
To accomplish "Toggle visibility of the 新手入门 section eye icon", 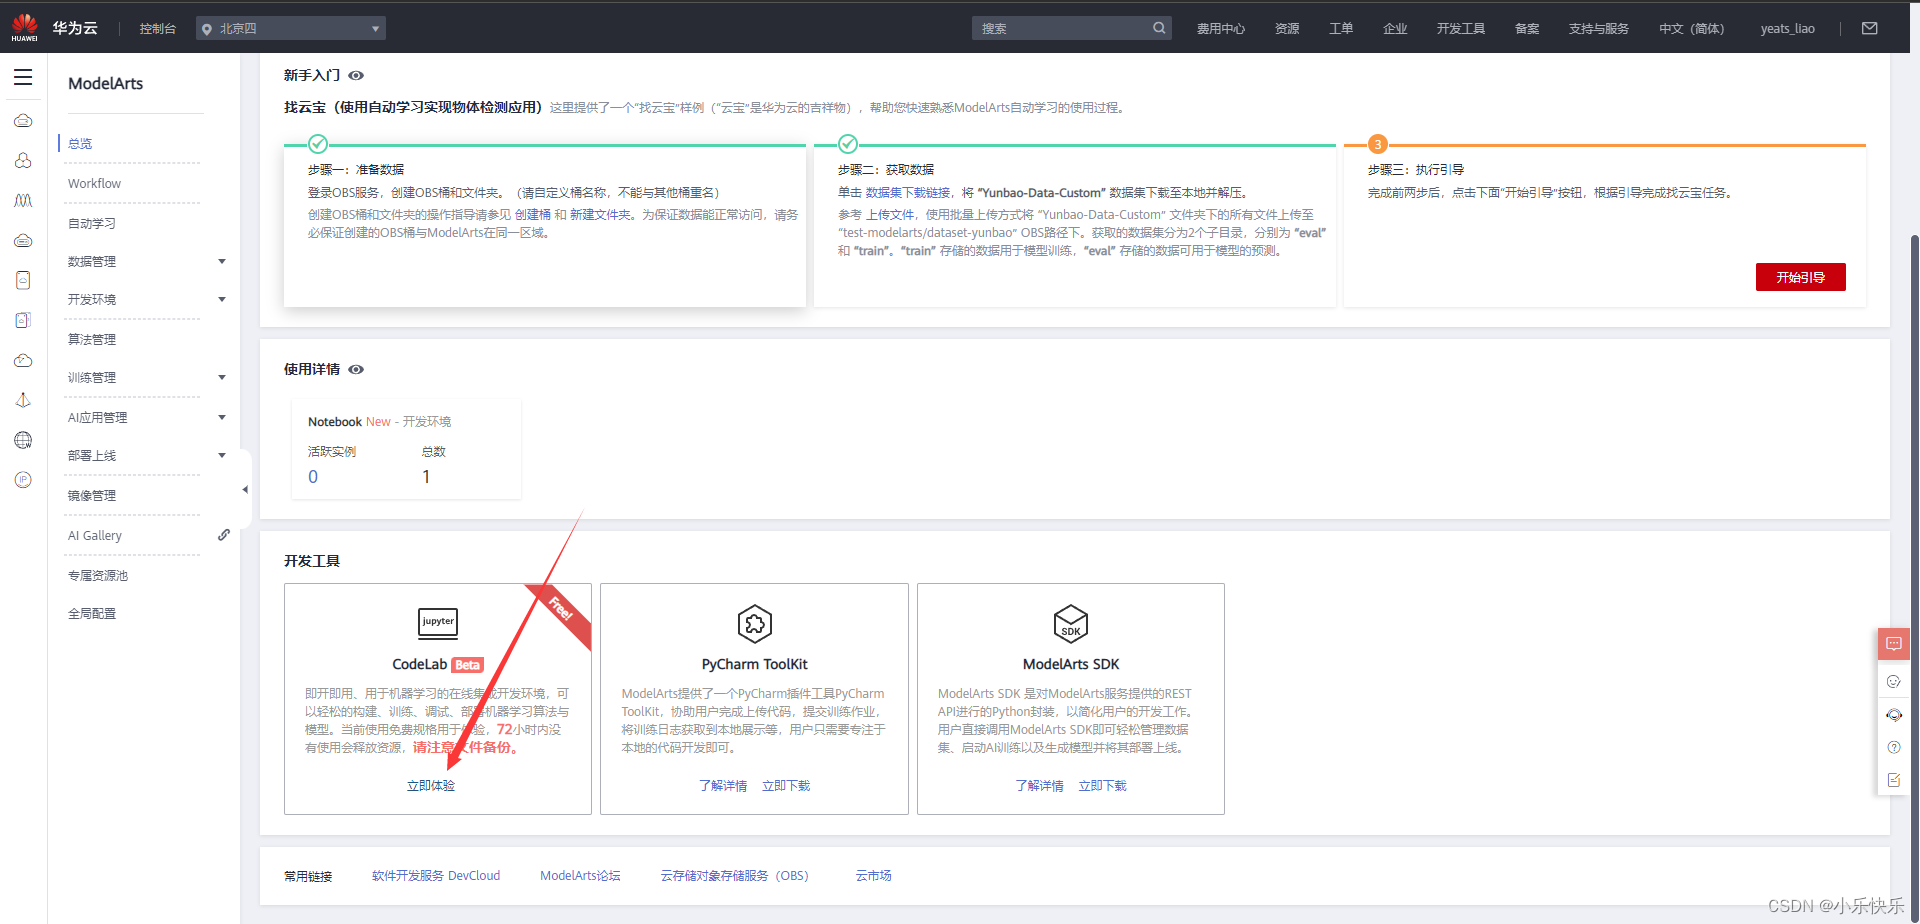I will [357, 75].
